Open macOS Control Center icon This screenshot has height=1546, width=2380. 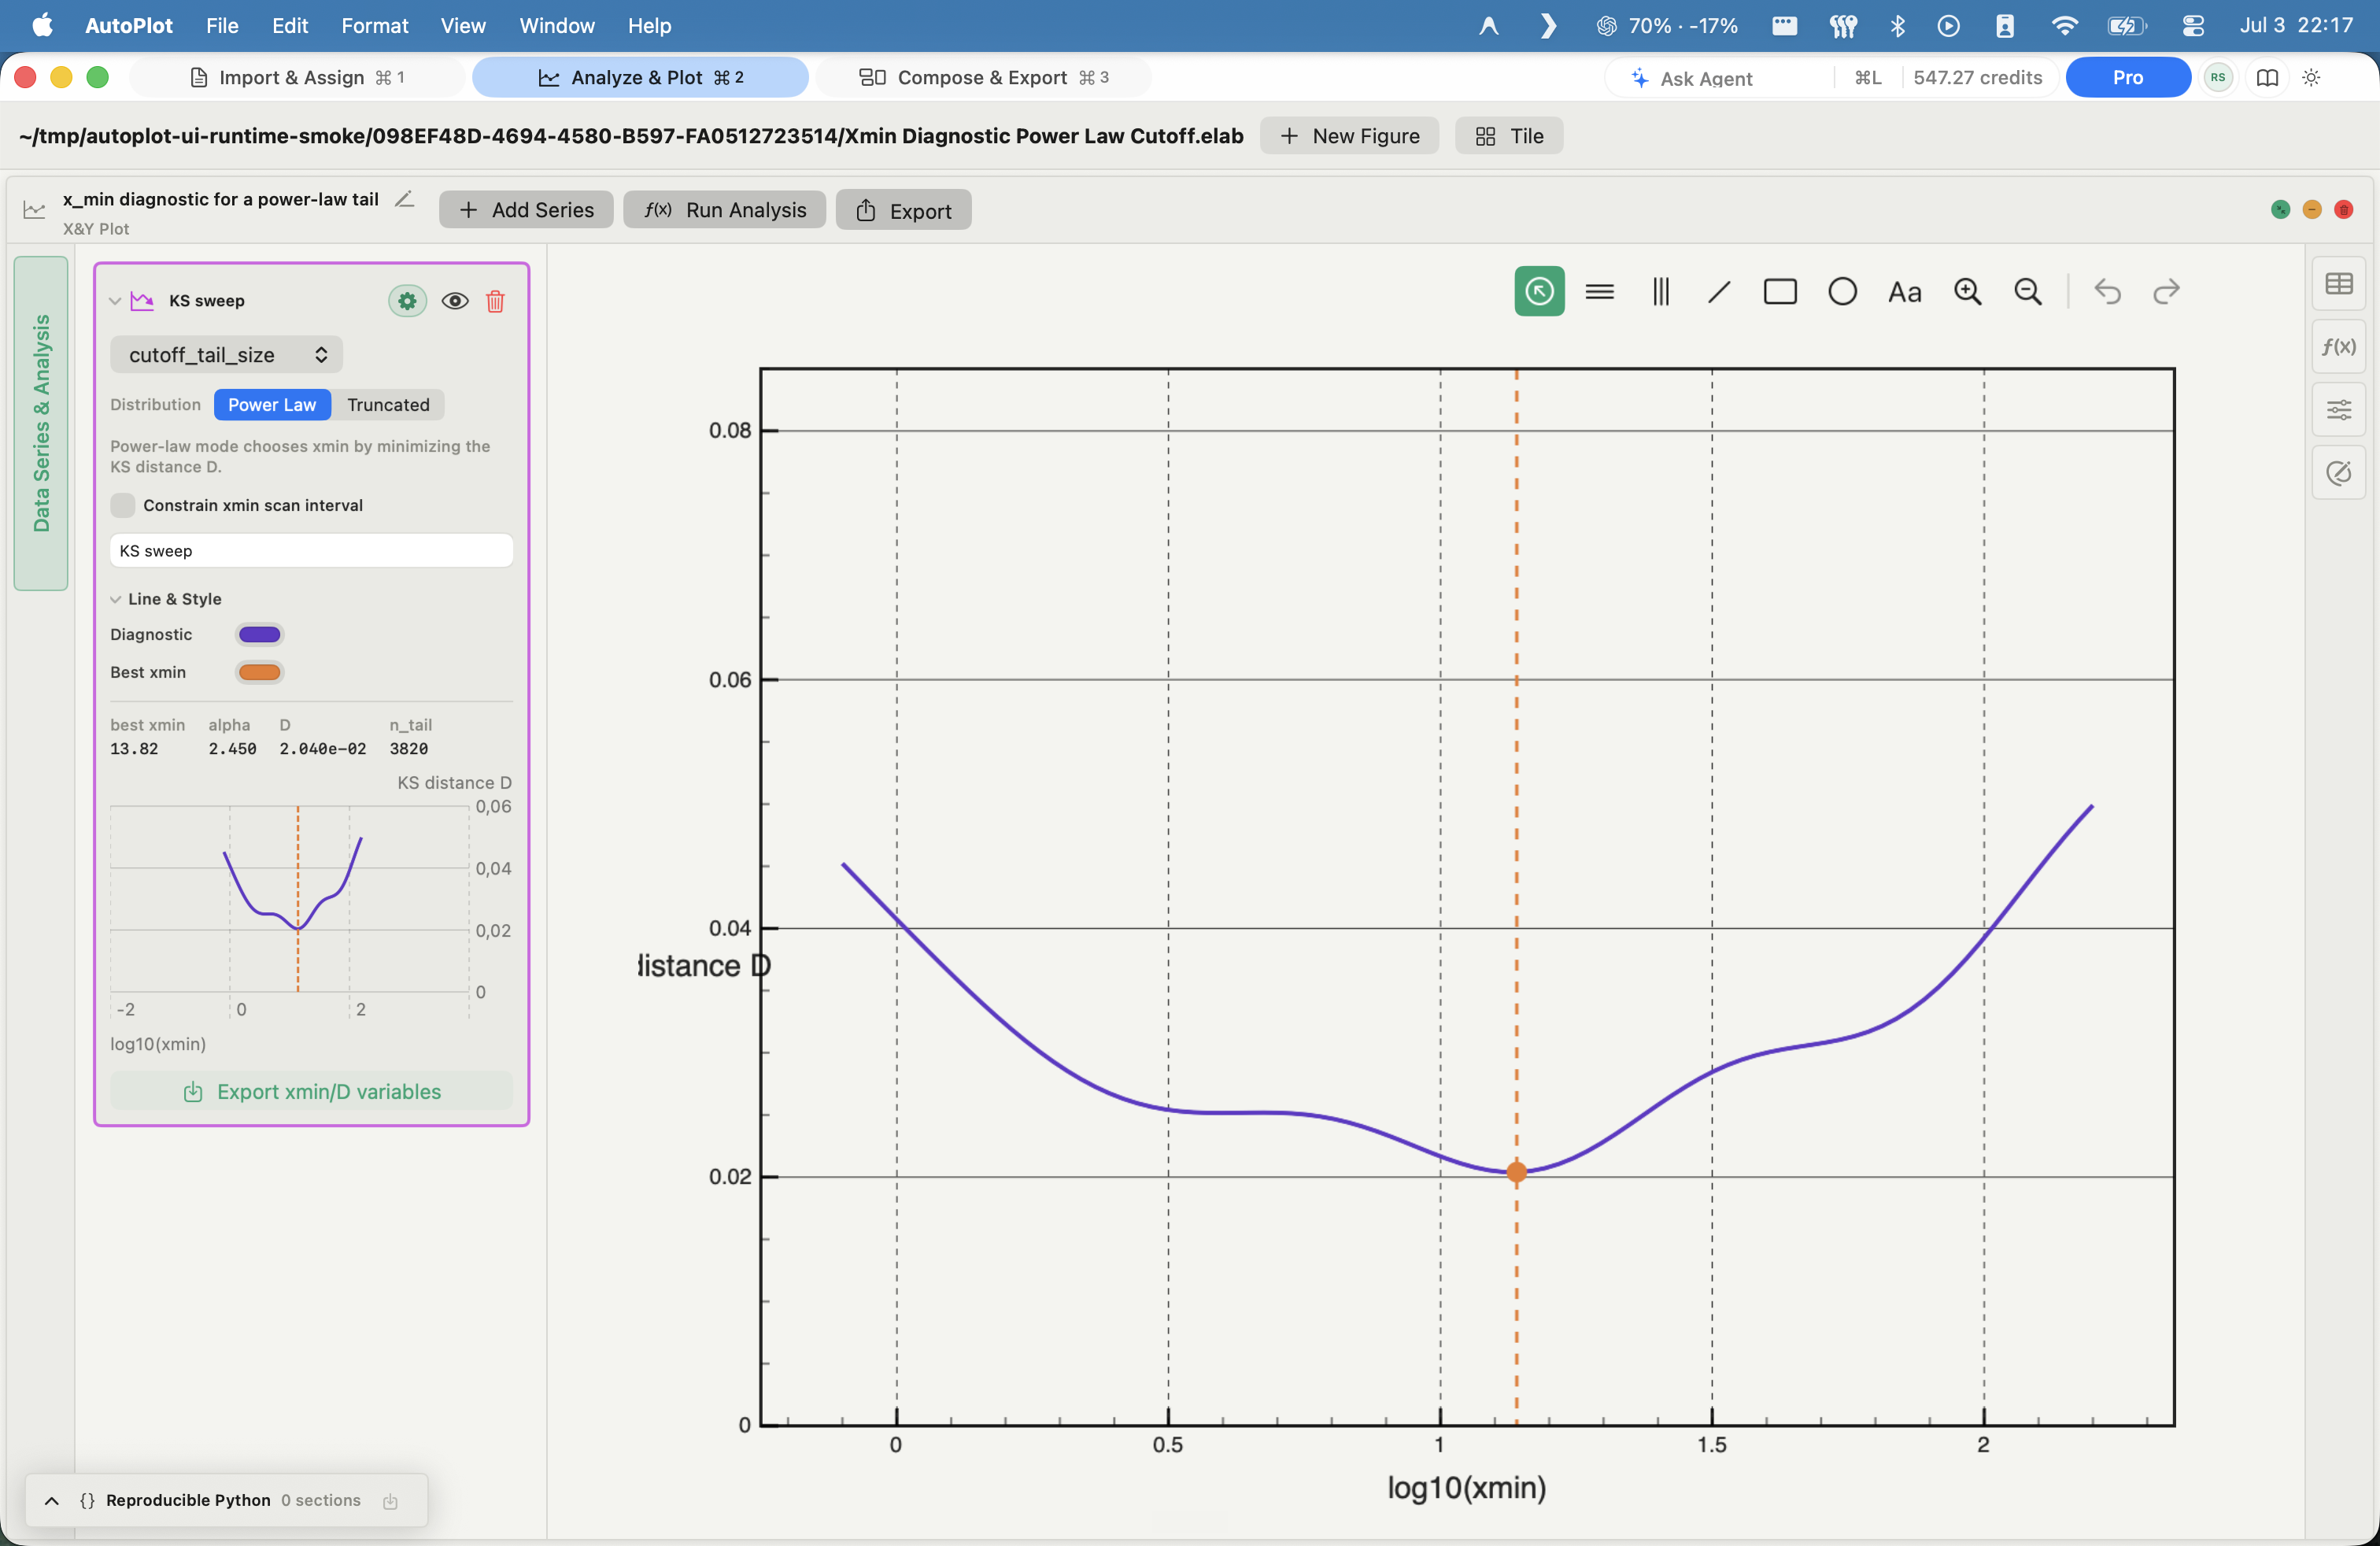click(2192, 25)
